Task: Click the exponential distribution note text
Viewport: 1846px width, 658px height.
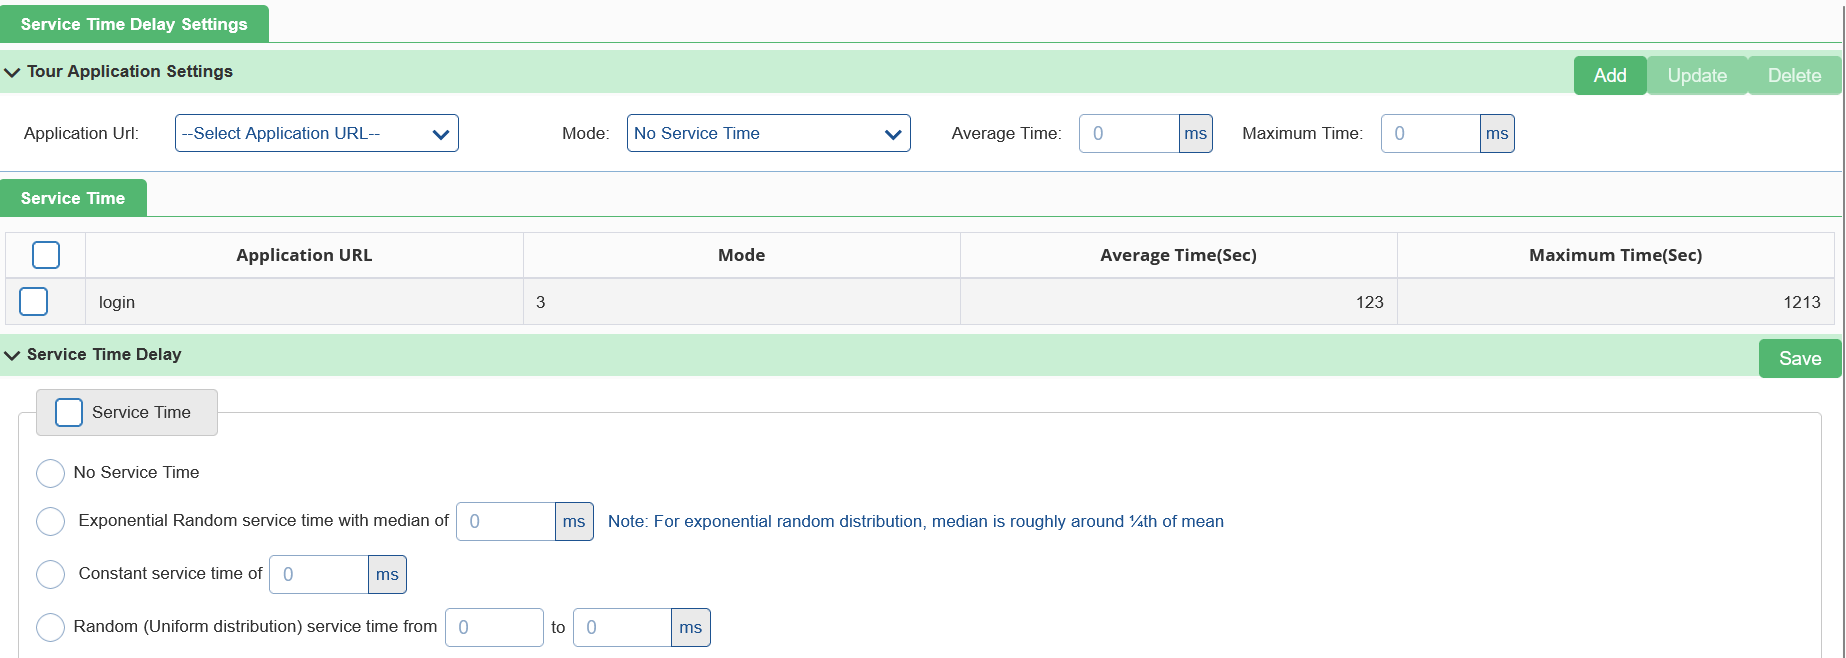Action: (x=916, y=521)
